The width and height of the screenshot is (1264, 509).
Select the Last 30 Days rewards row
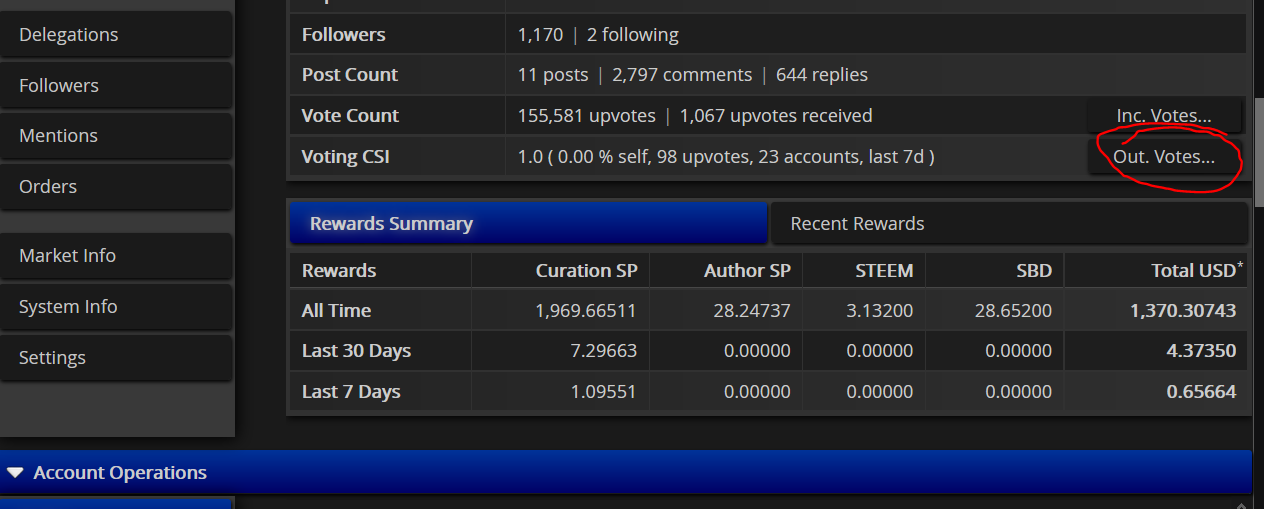point(768,351)
